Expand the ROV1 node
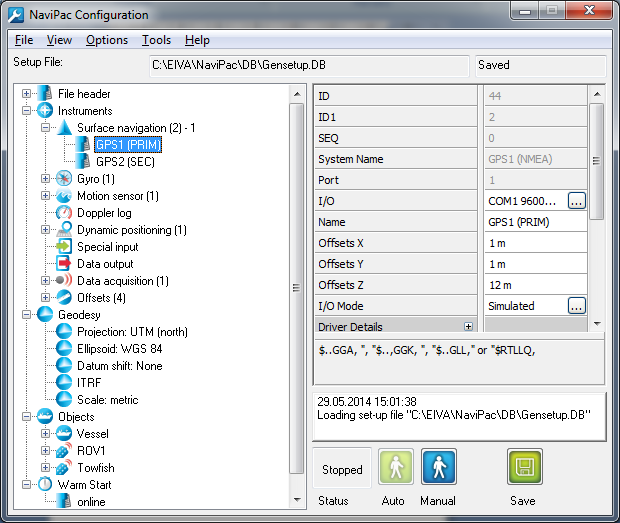The height and width of the screenshot is (523, 620). (45, 451)
